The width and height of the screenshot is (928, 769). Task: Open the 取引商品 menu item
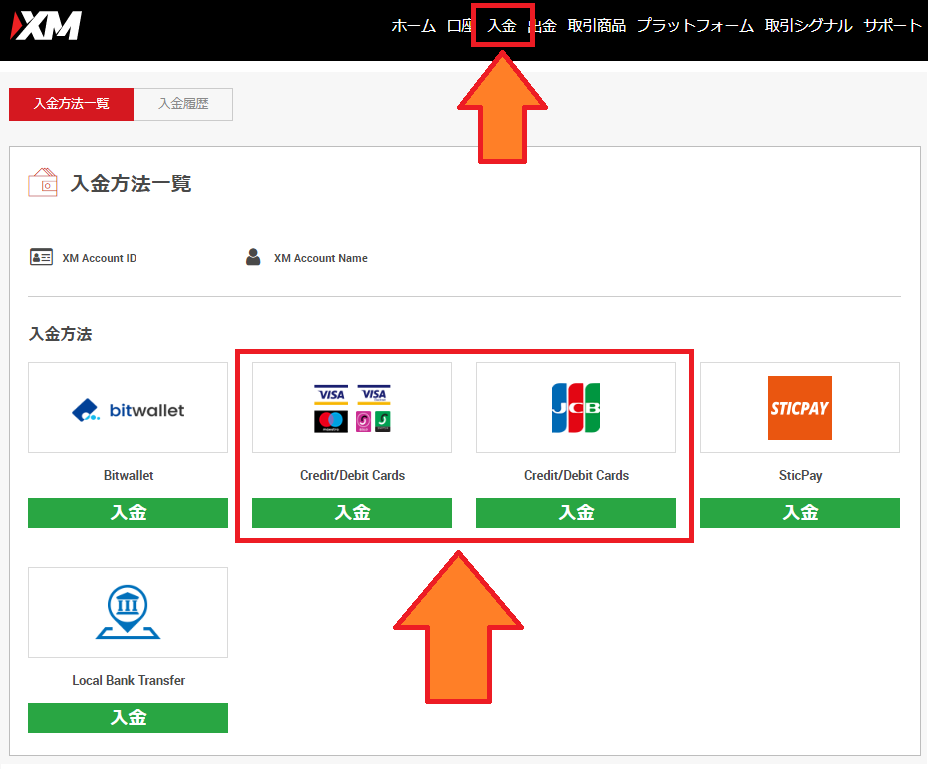coord(597,26)
